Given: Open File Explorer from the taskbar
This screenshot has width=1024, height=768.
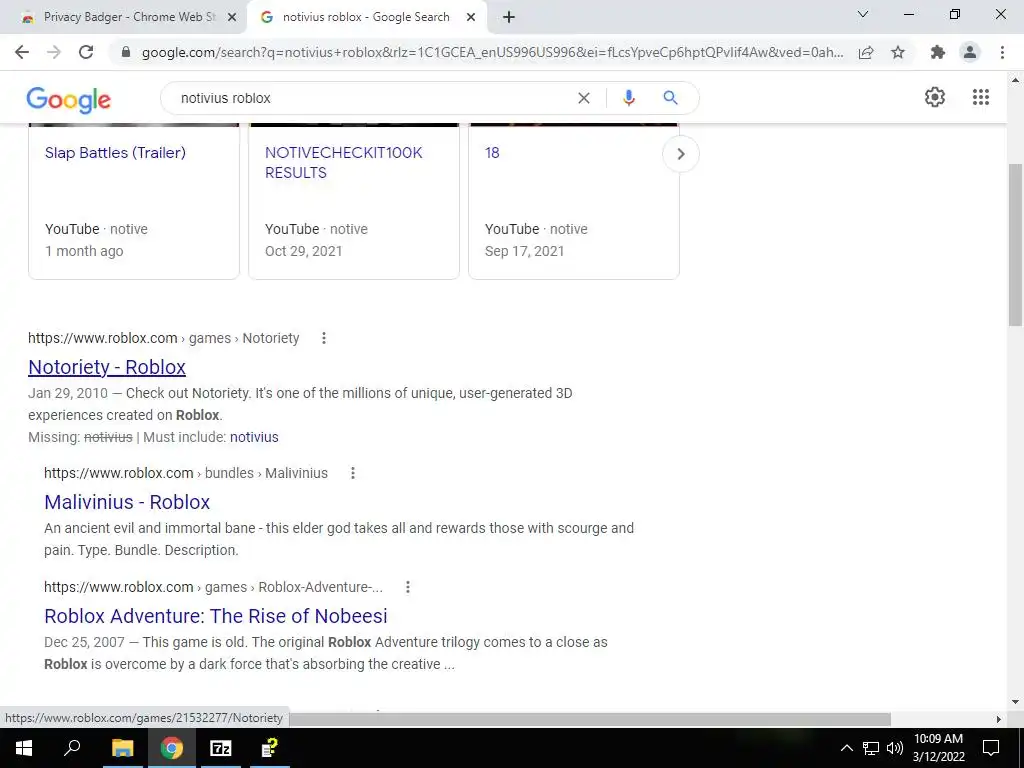Looking at the screenshot, I should click(122, 748).
